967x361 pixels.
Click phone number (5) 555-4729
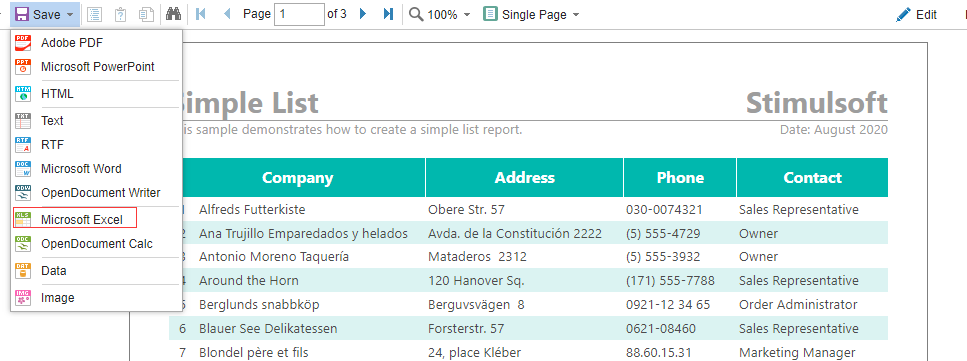[x=663, y=234]
